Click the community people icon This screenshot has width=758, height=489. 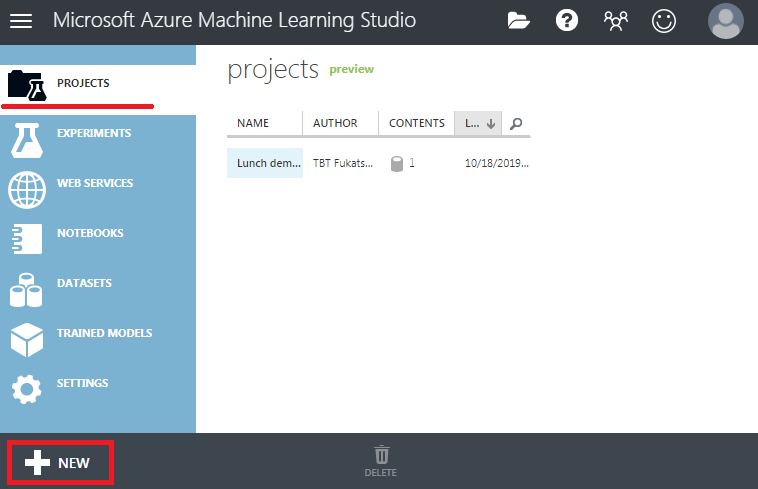click(615, 21)
